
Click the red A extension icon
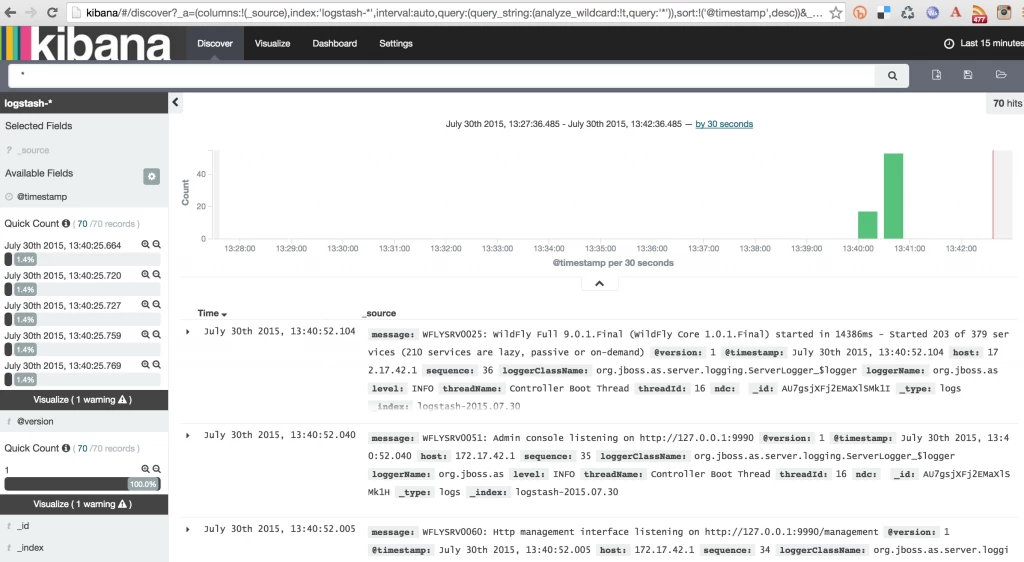tap(955, 12)
